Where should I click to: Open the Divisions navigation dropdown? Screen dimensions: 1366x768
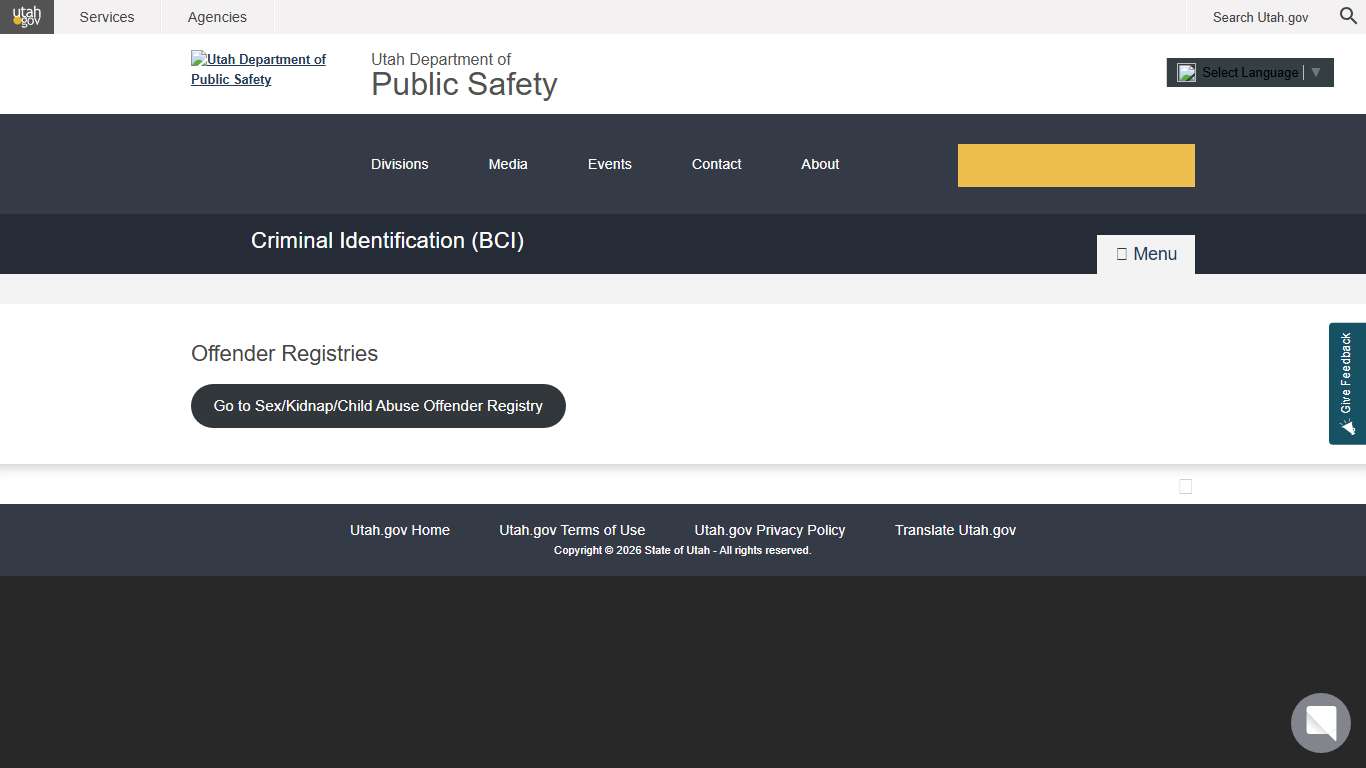[399, 164]
